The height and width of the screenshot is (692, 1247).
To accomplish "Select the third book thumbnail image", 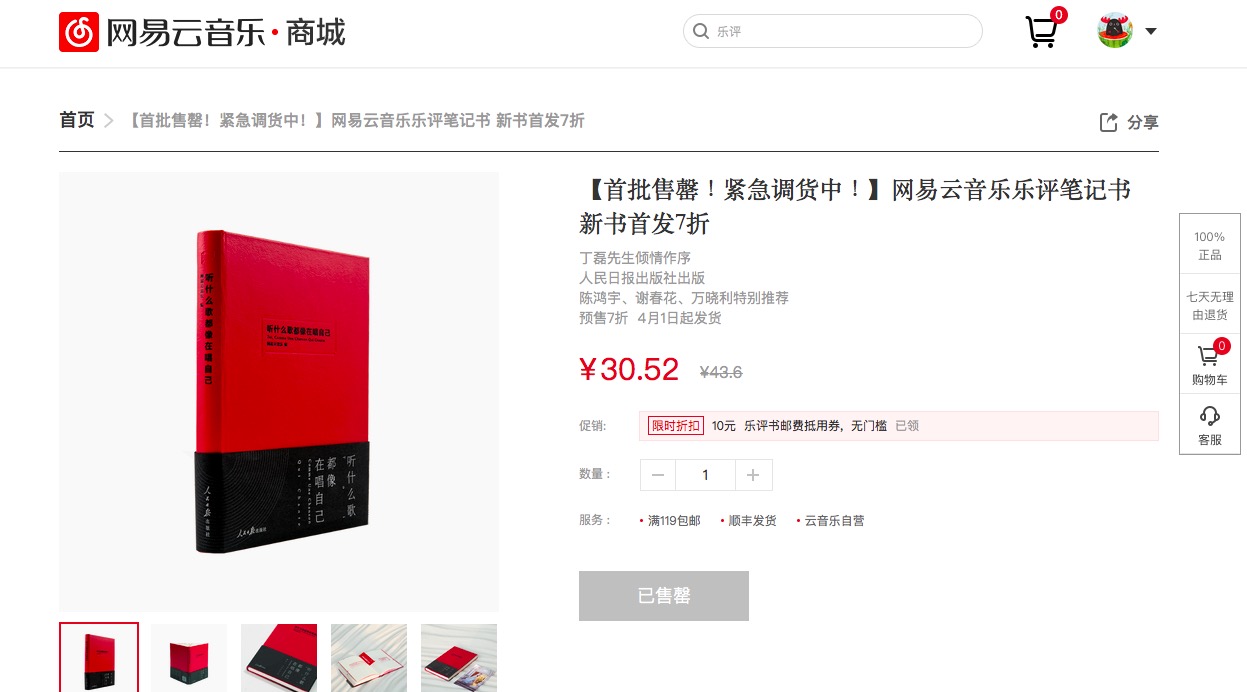I will pos(279,658).
